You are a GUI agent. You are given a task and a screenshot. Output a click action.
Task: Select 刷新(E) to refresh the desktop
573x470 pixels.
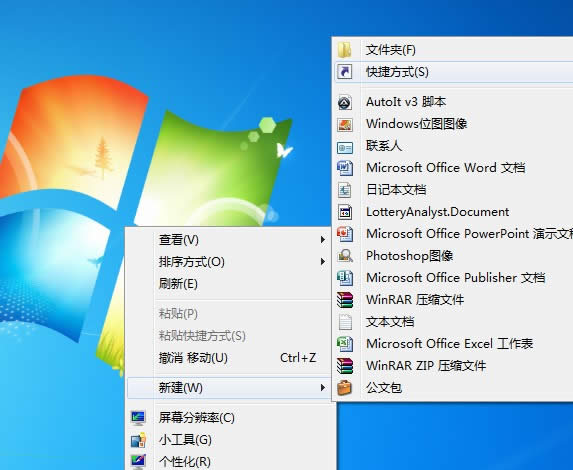229,284
